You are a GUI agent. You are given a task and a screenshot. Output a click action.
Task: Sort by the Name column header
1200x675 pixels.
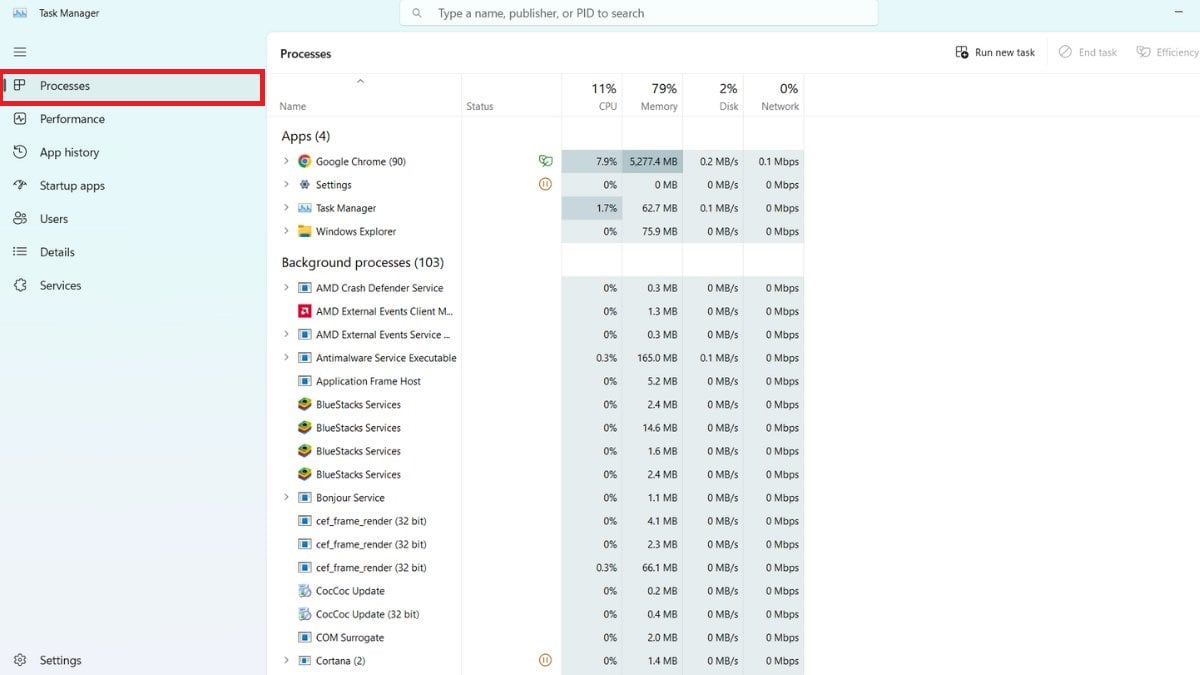(x=364, y=95)
